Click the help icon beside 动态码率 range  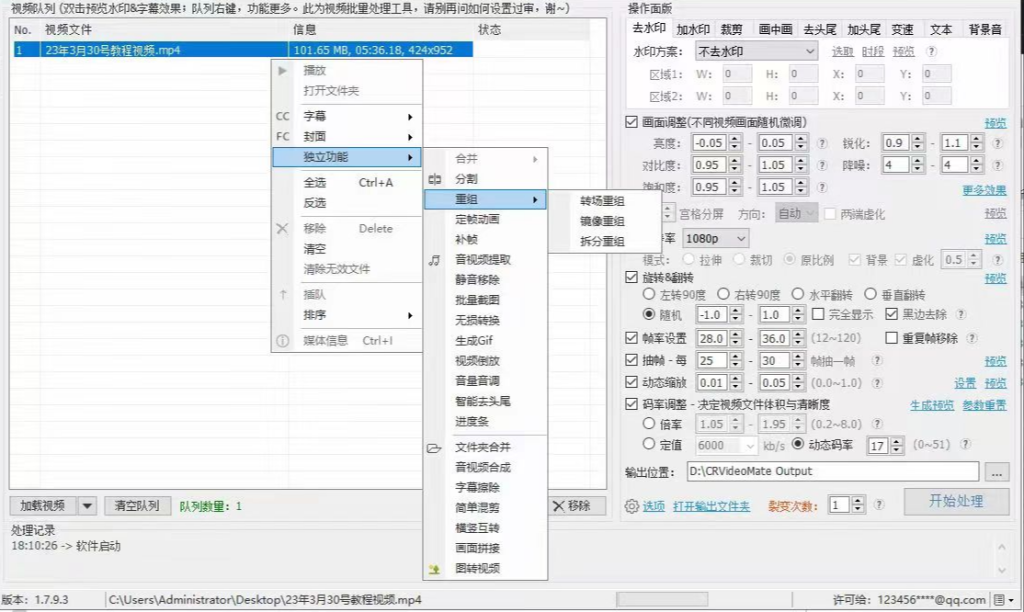coord(965,444)
